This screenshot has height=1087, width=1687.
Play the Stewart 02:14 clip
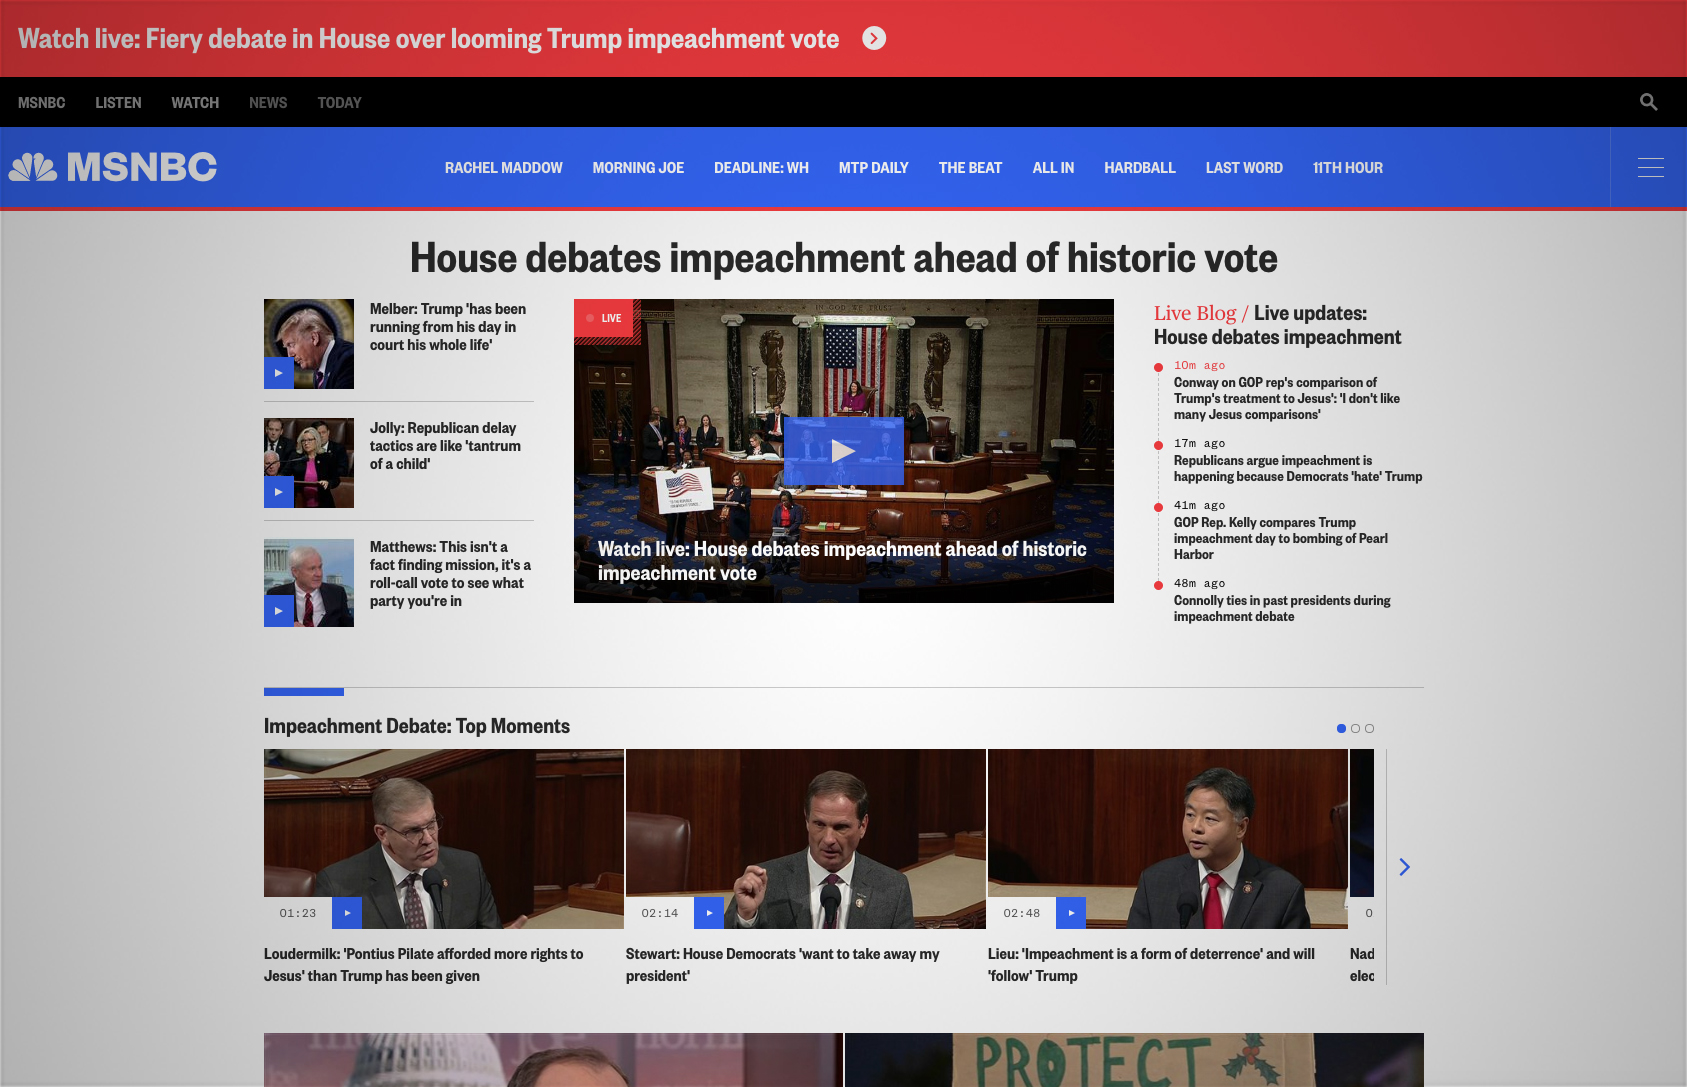pyautogui.click(x=709, y=913)
